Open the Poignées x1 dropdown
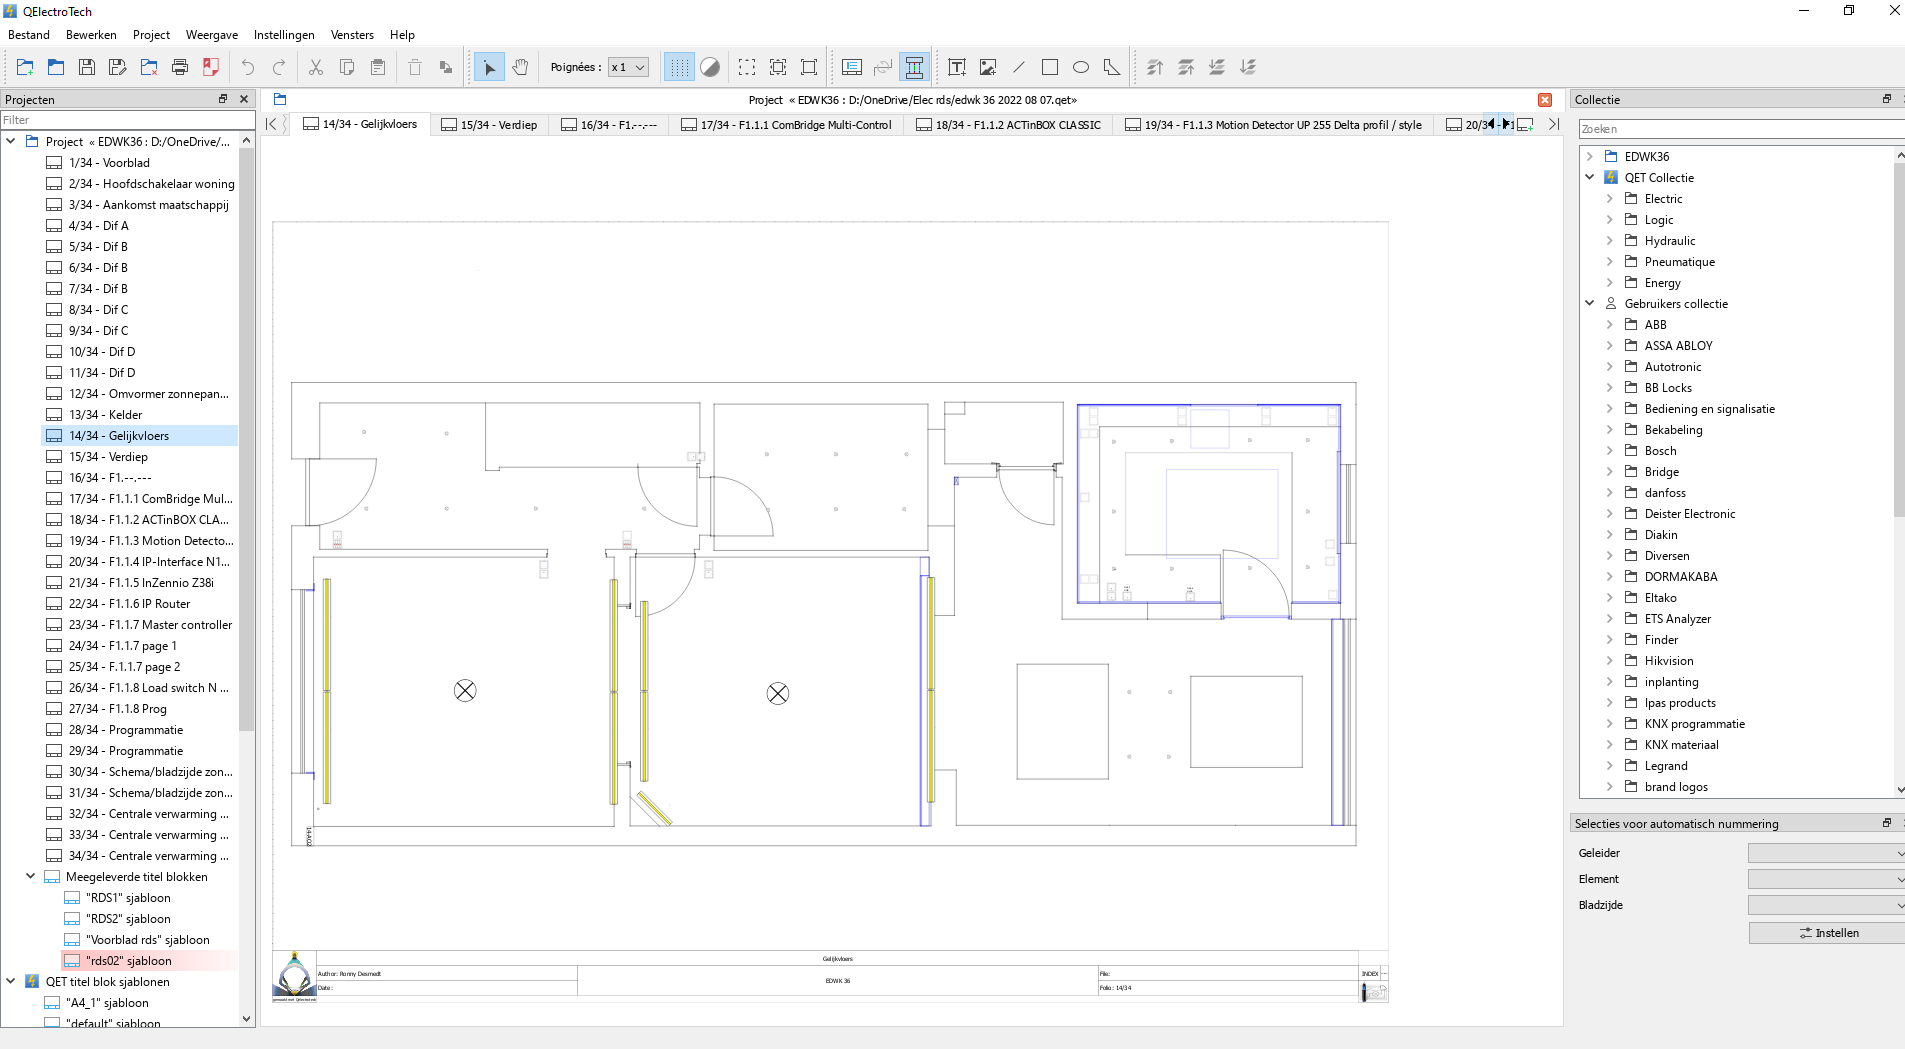 click(x=628, y=67)
